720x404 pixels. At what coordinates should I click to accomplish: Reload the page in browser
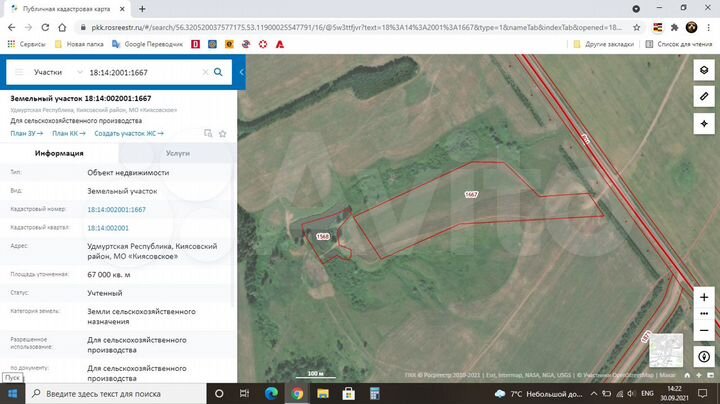[x=45, y=28]
